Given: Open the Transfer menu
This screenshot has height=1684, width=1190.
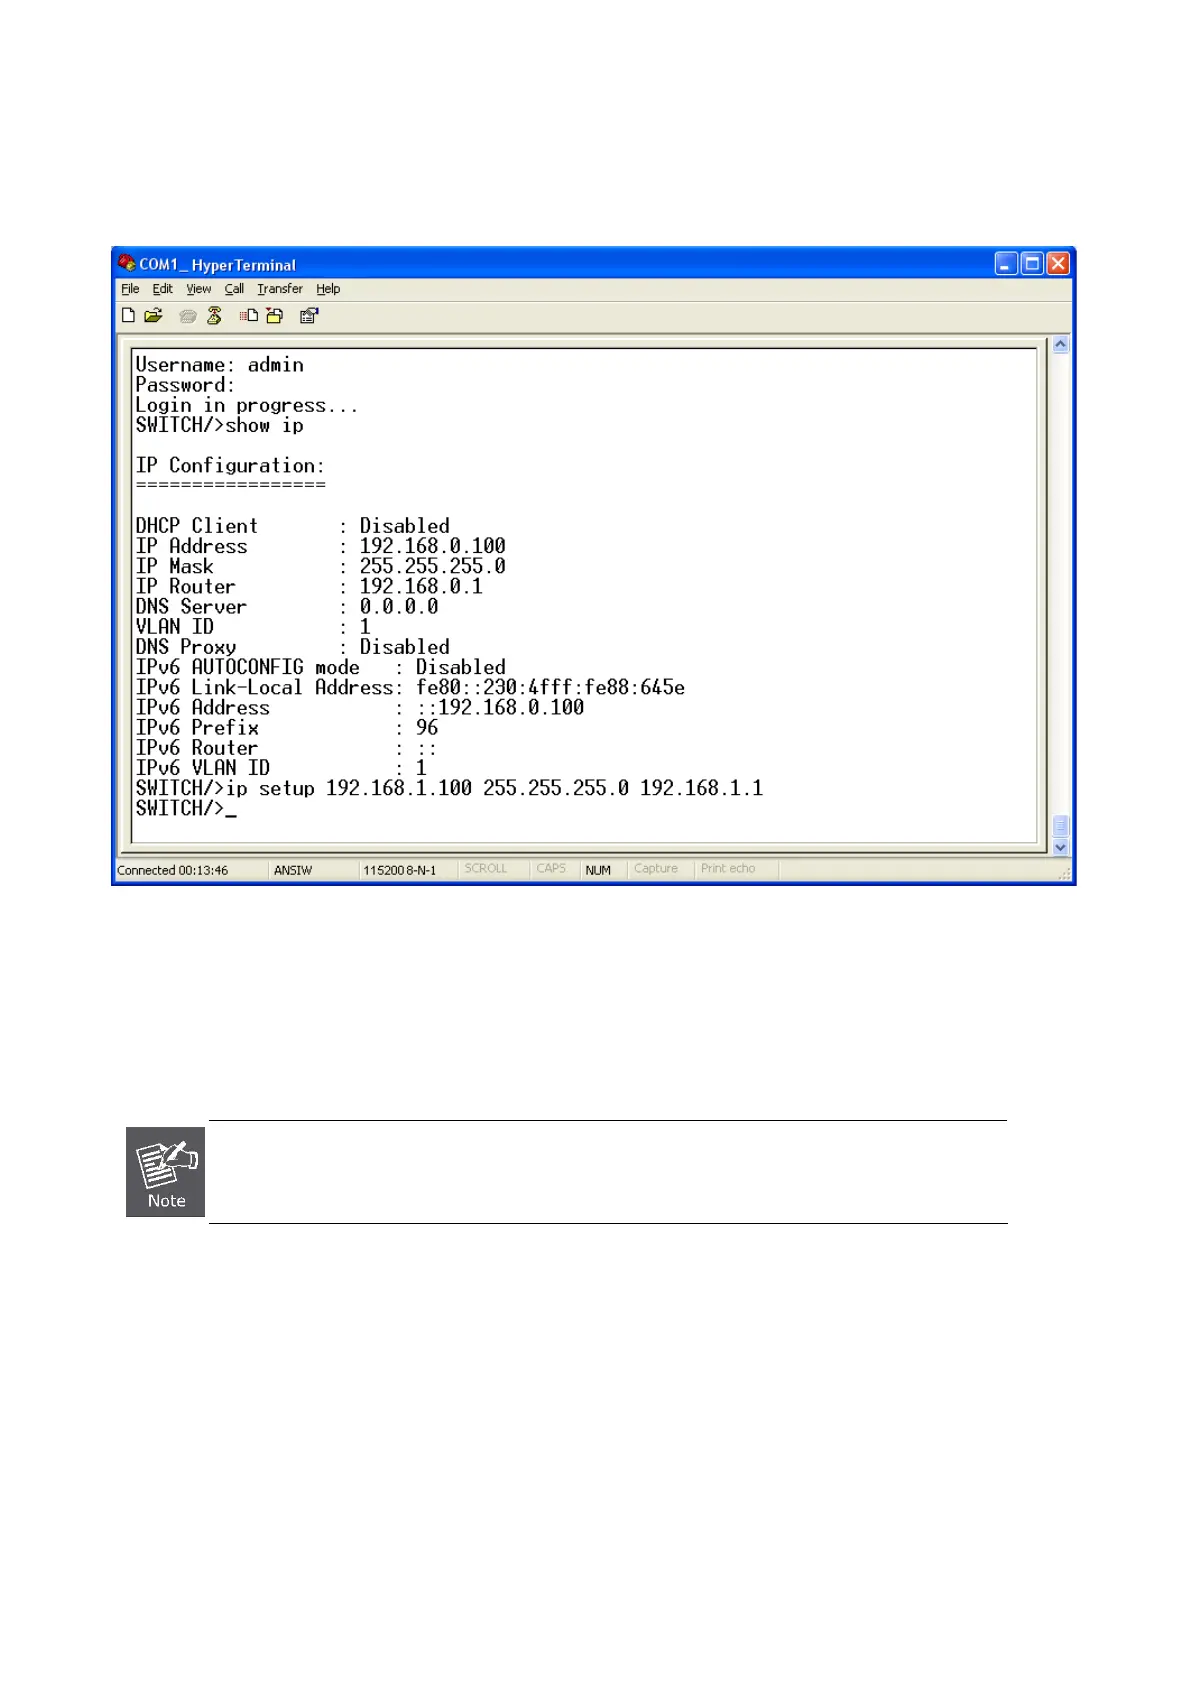Looking at the screenshot, I should (x=280, y=289).
